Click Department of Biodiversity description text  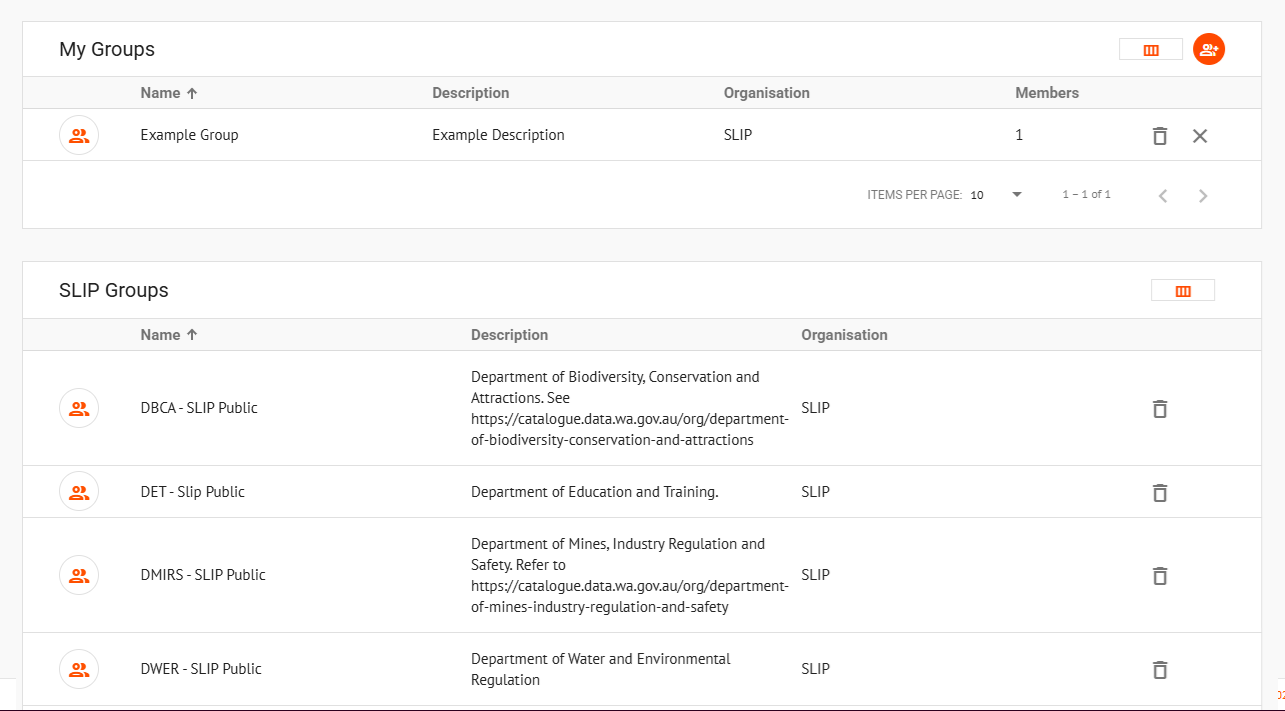click(630, 408)
